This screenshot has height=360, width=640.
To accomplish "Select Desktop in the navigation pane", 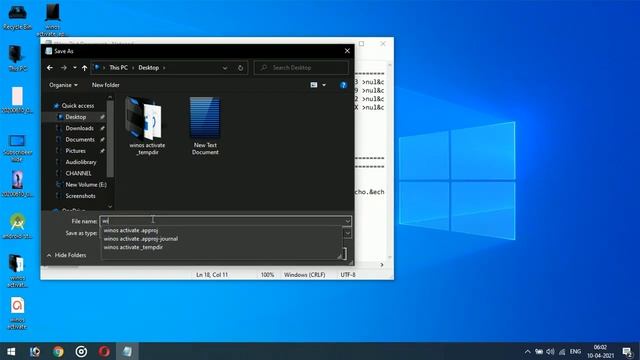I will point(76,117).
